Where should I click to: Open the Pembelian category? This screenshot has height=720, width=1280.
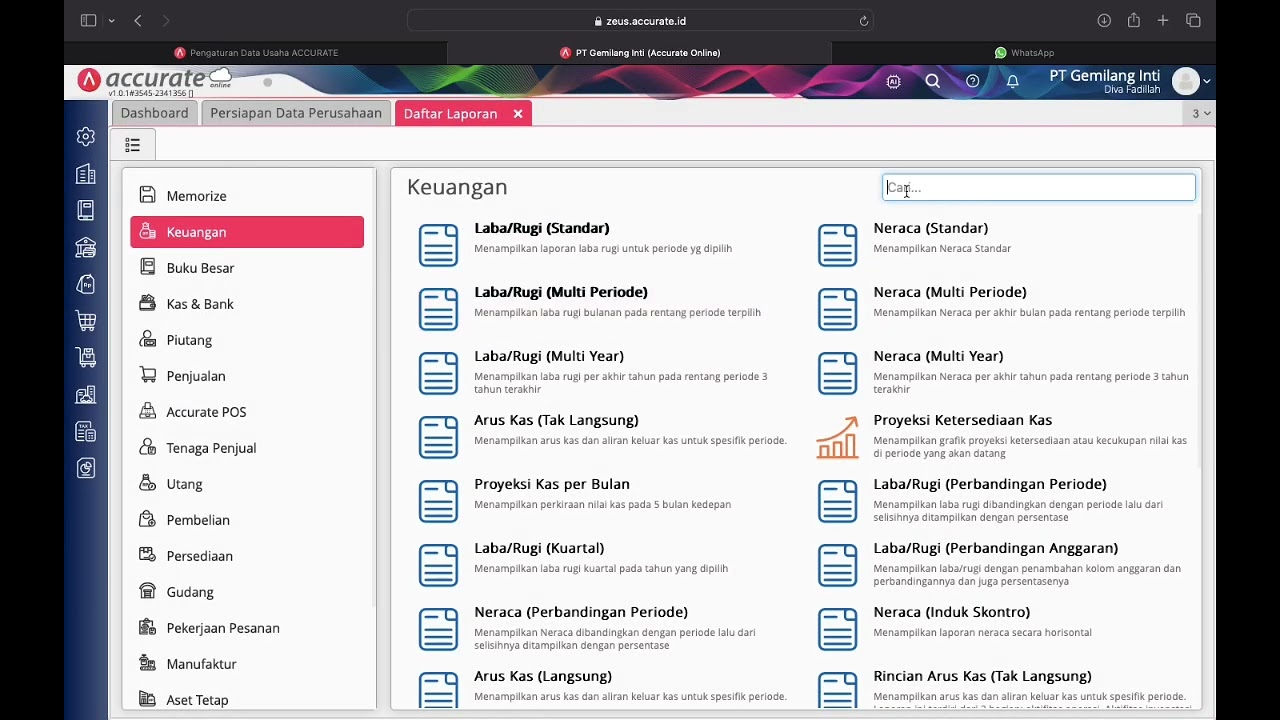(x=247, y=520)
